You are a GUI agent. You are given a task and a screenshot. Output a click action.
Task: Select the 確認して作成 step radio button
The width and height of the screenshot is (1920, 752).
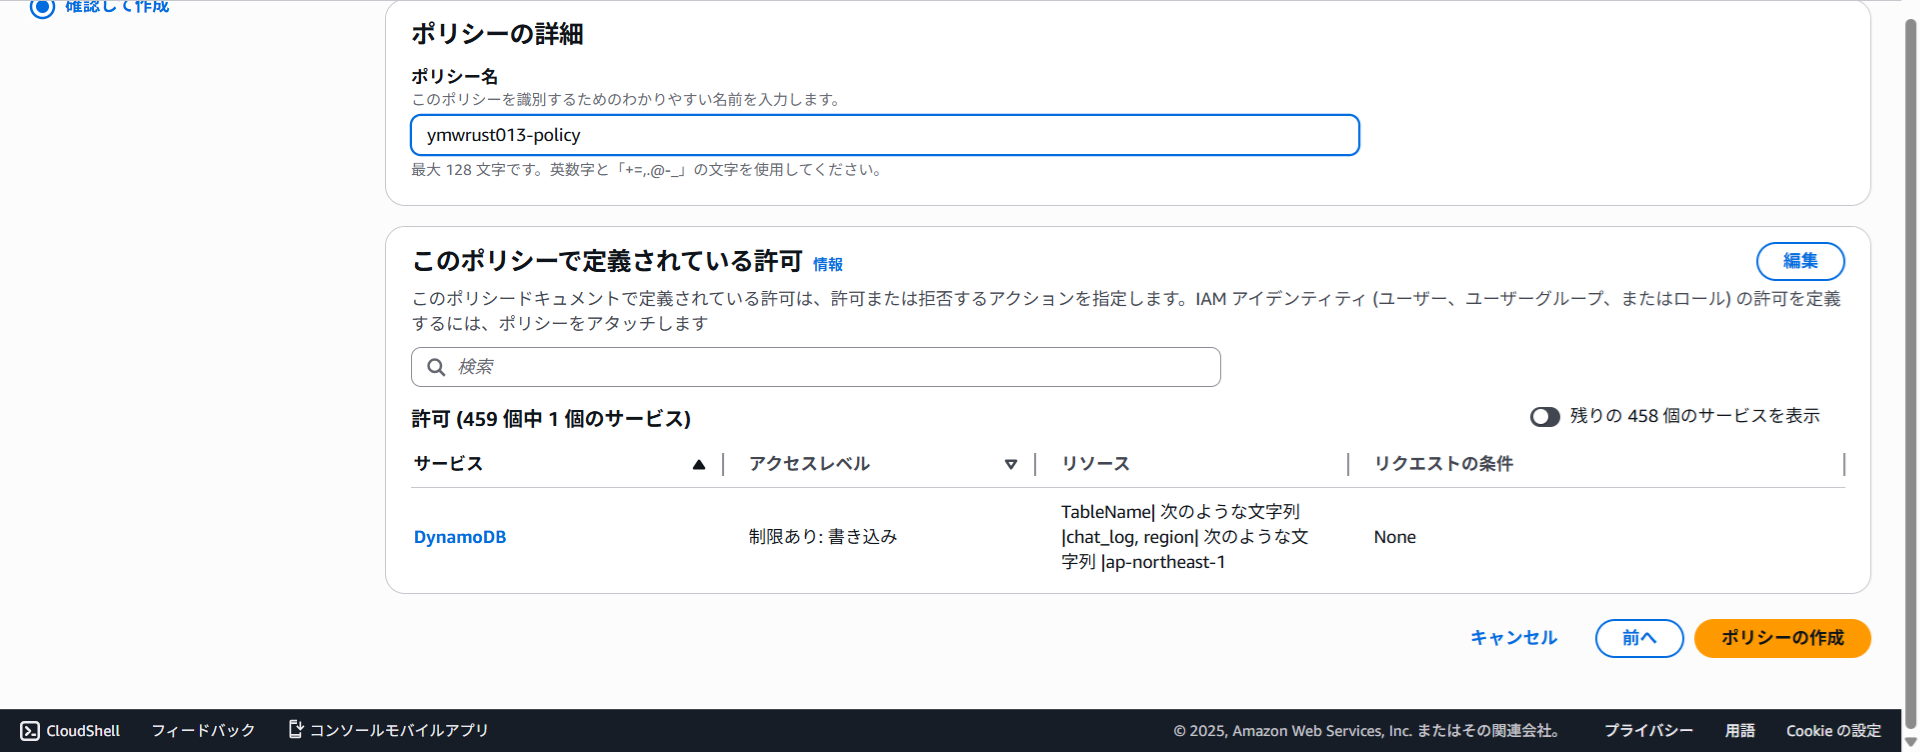point(42,7)
